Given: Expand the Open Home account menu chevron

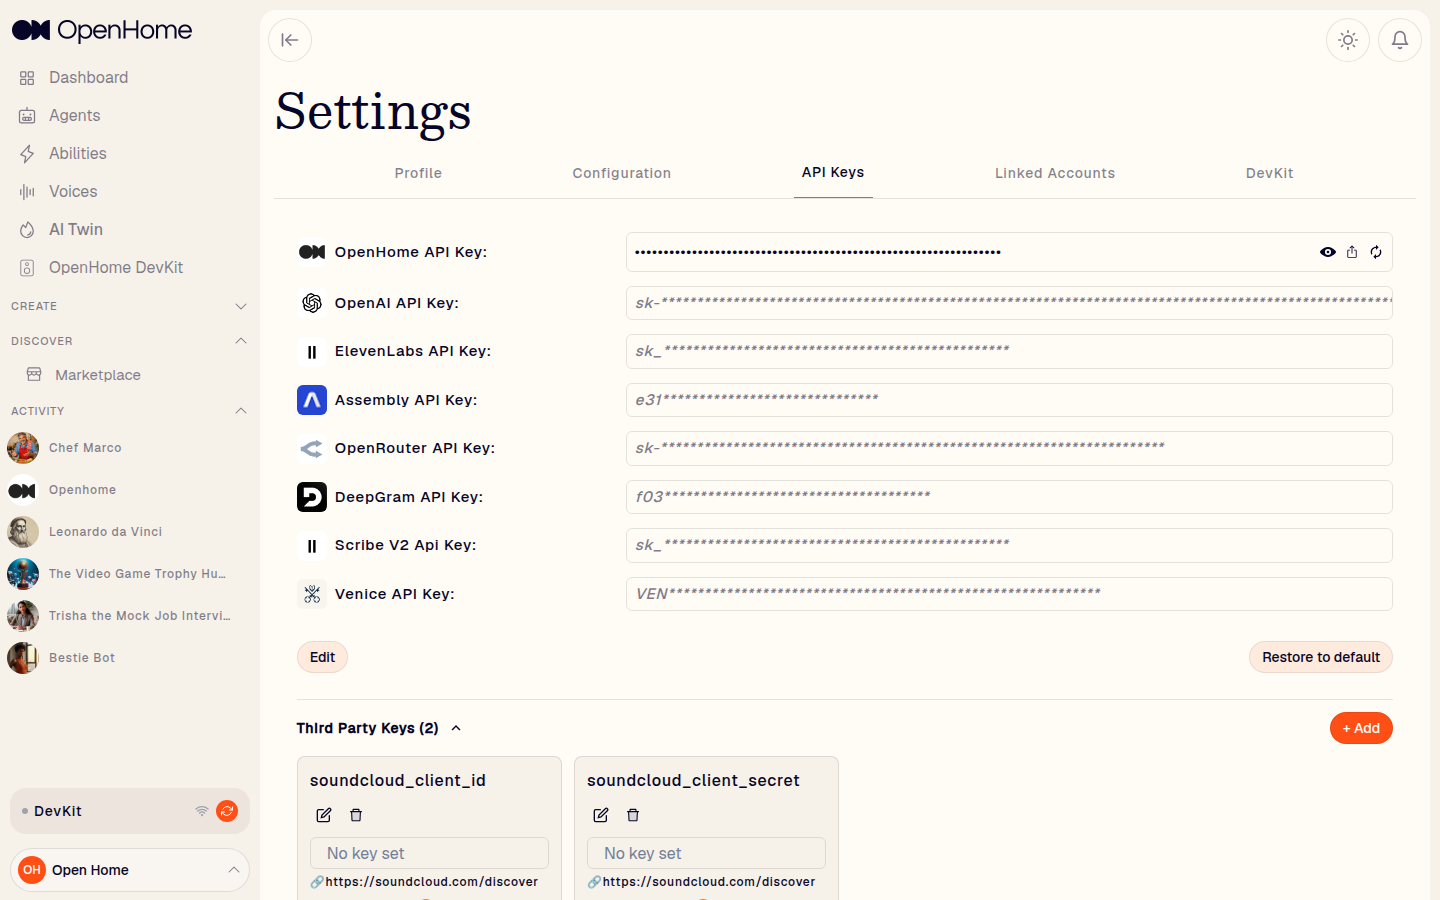Looking at the screenshot, I should point(233,870).
